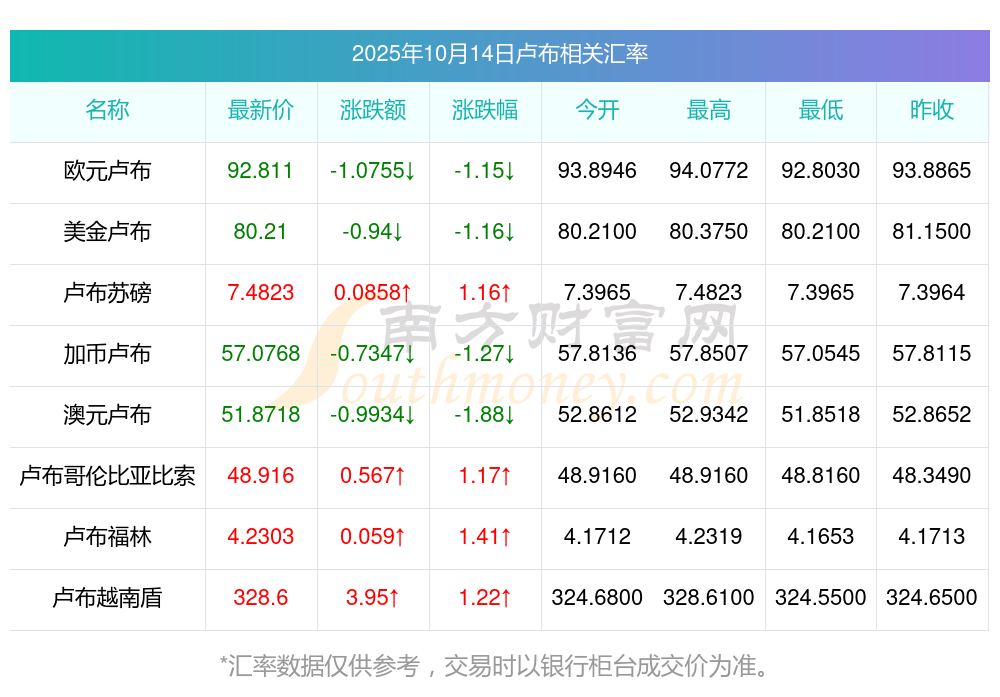The image size is (1000, 697).
Task: Select latest price 51.8718
Action: point(260,415)
